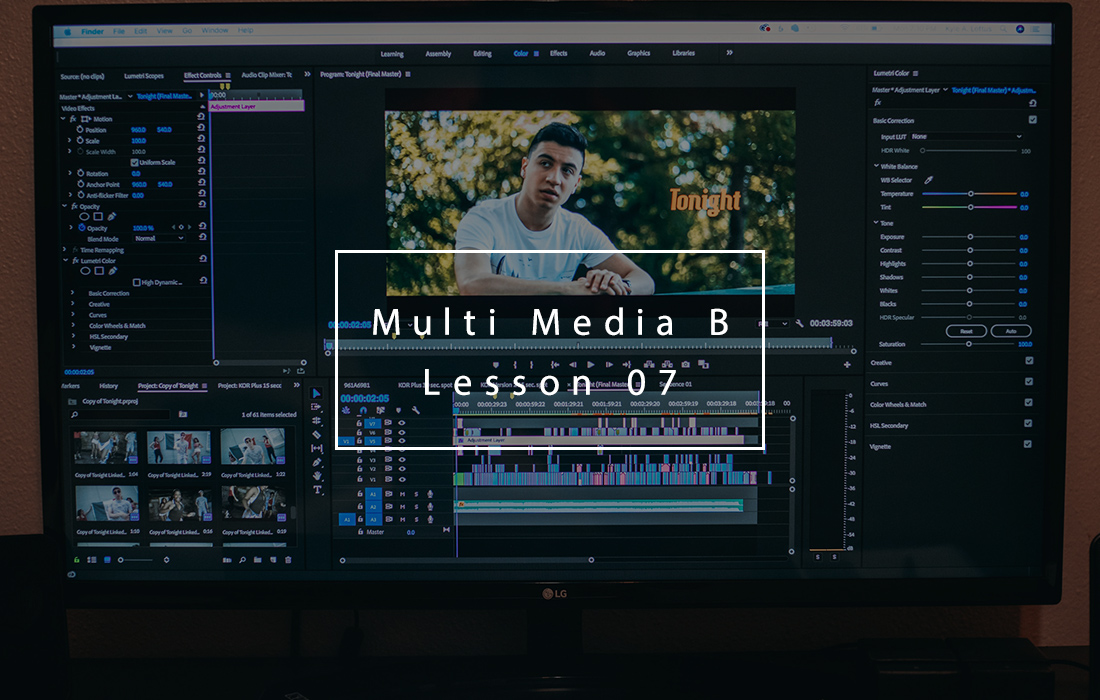Enable the High Dynamic Range checkbox
The width and height of the screenshot is (1100, 700).
(137, 283)
